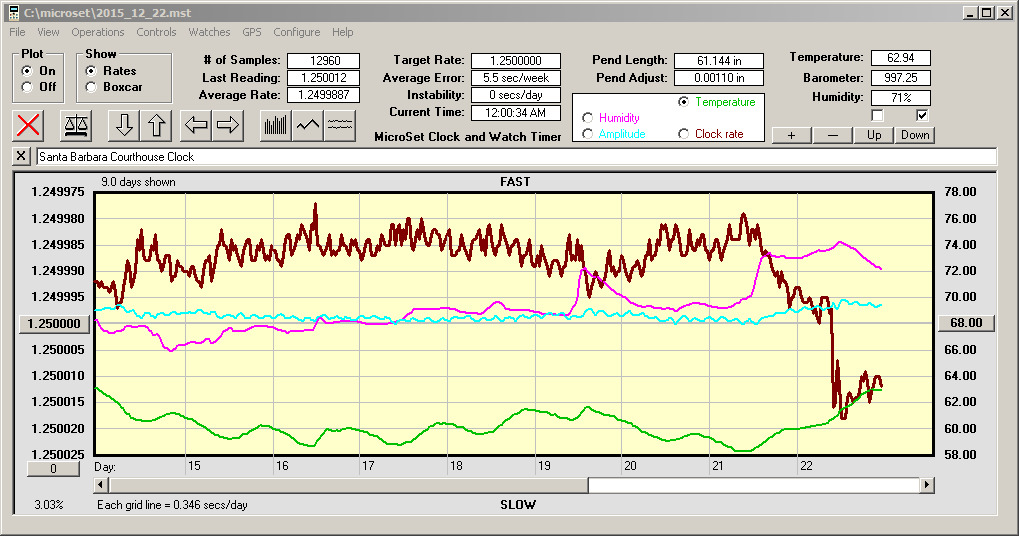The height and width of the screenshot is (536, 1019).
Task: Click the wavy lines smoothing icon
Action: (340, 125)
